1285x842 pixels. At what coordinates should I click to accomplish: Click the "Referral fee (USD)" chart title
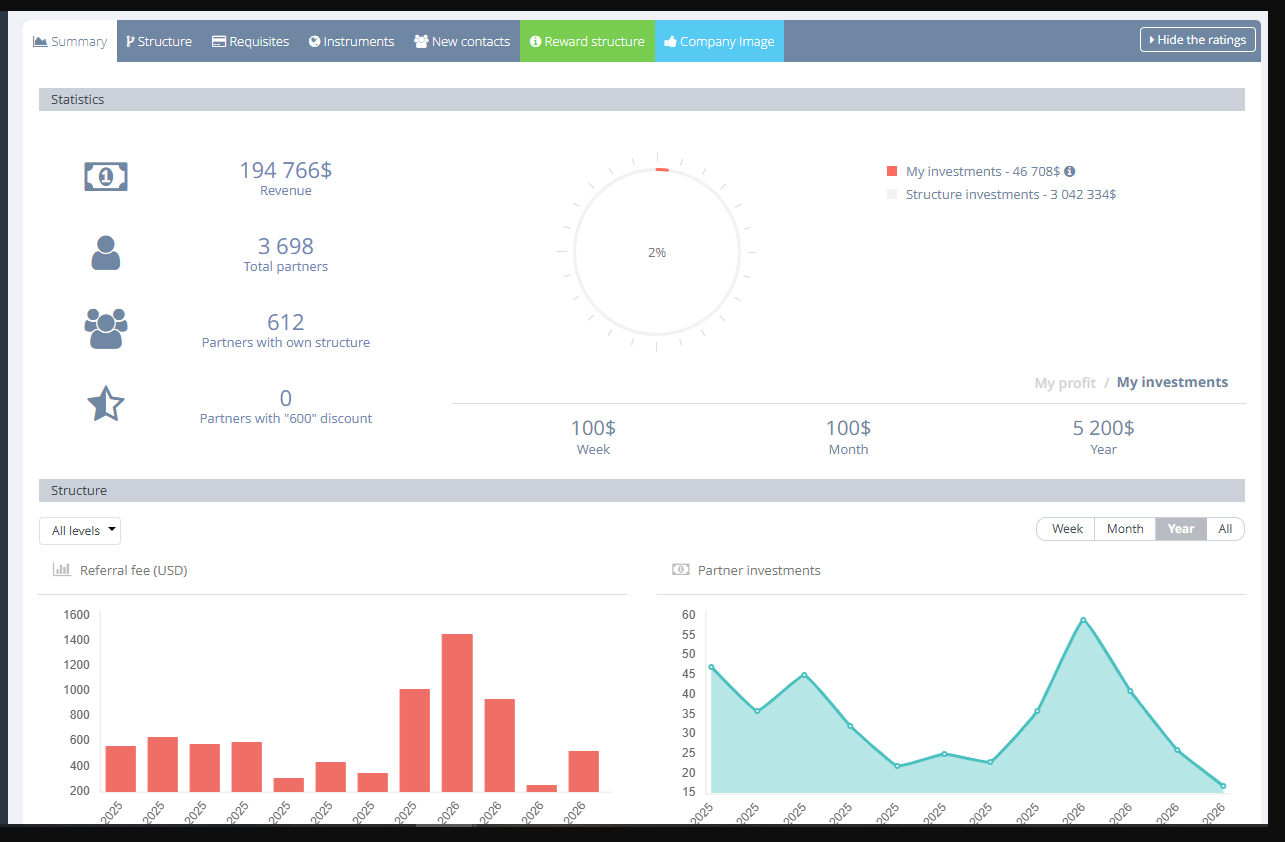tap(134, 571)
